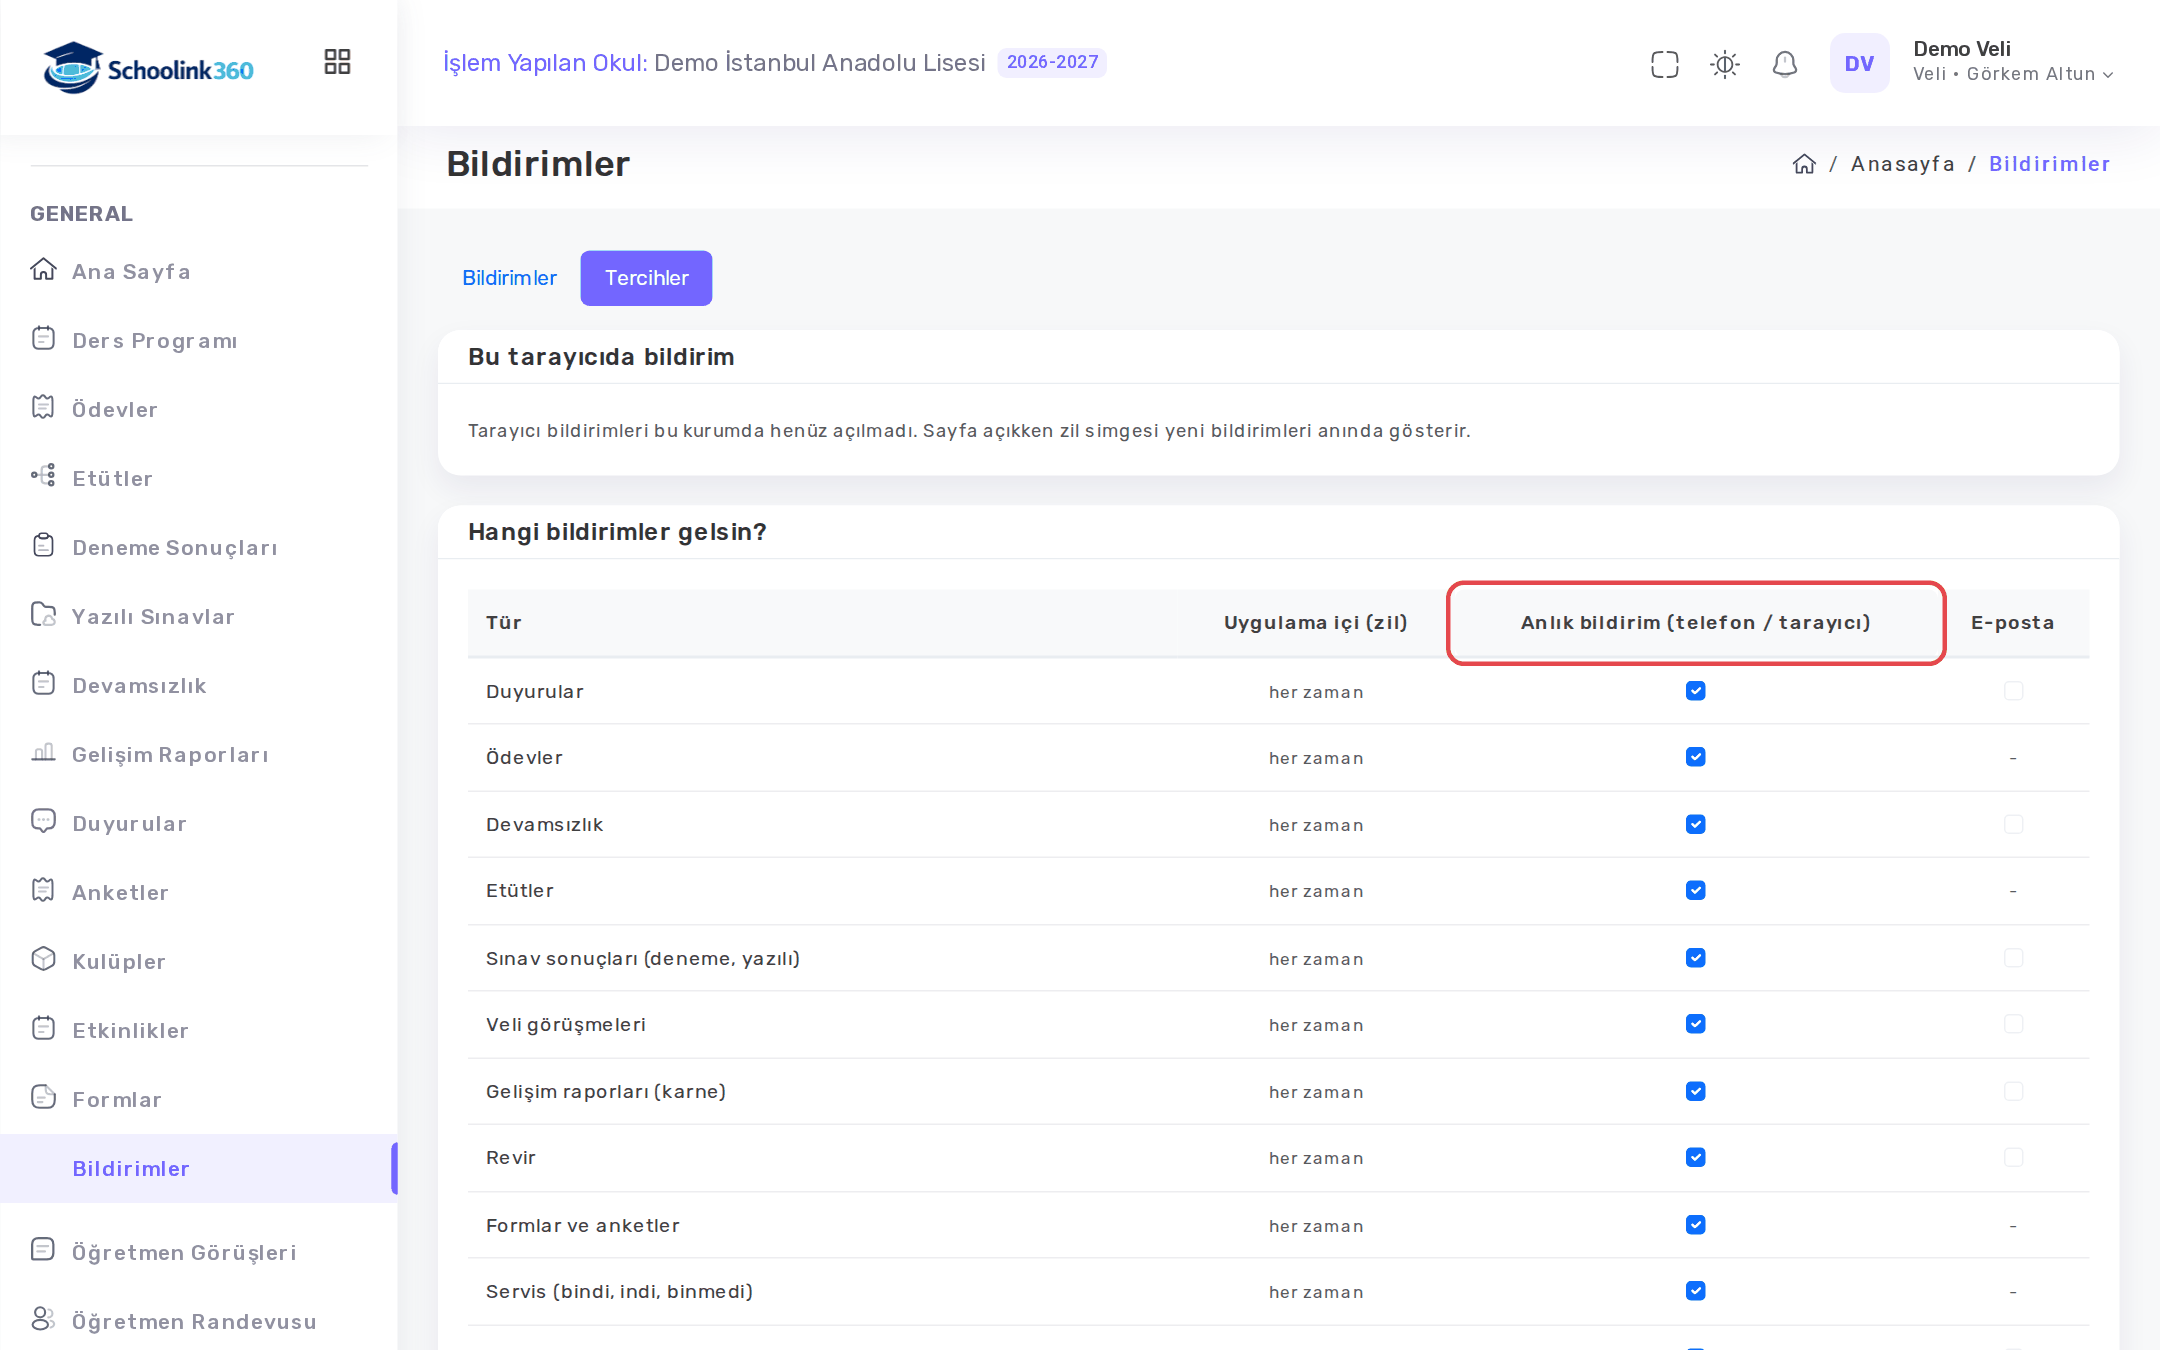Image resolution: width=2160 pixels, height=1350 pixels.
Task: Open notifications bell in the header
Action: click(1784, 64)
